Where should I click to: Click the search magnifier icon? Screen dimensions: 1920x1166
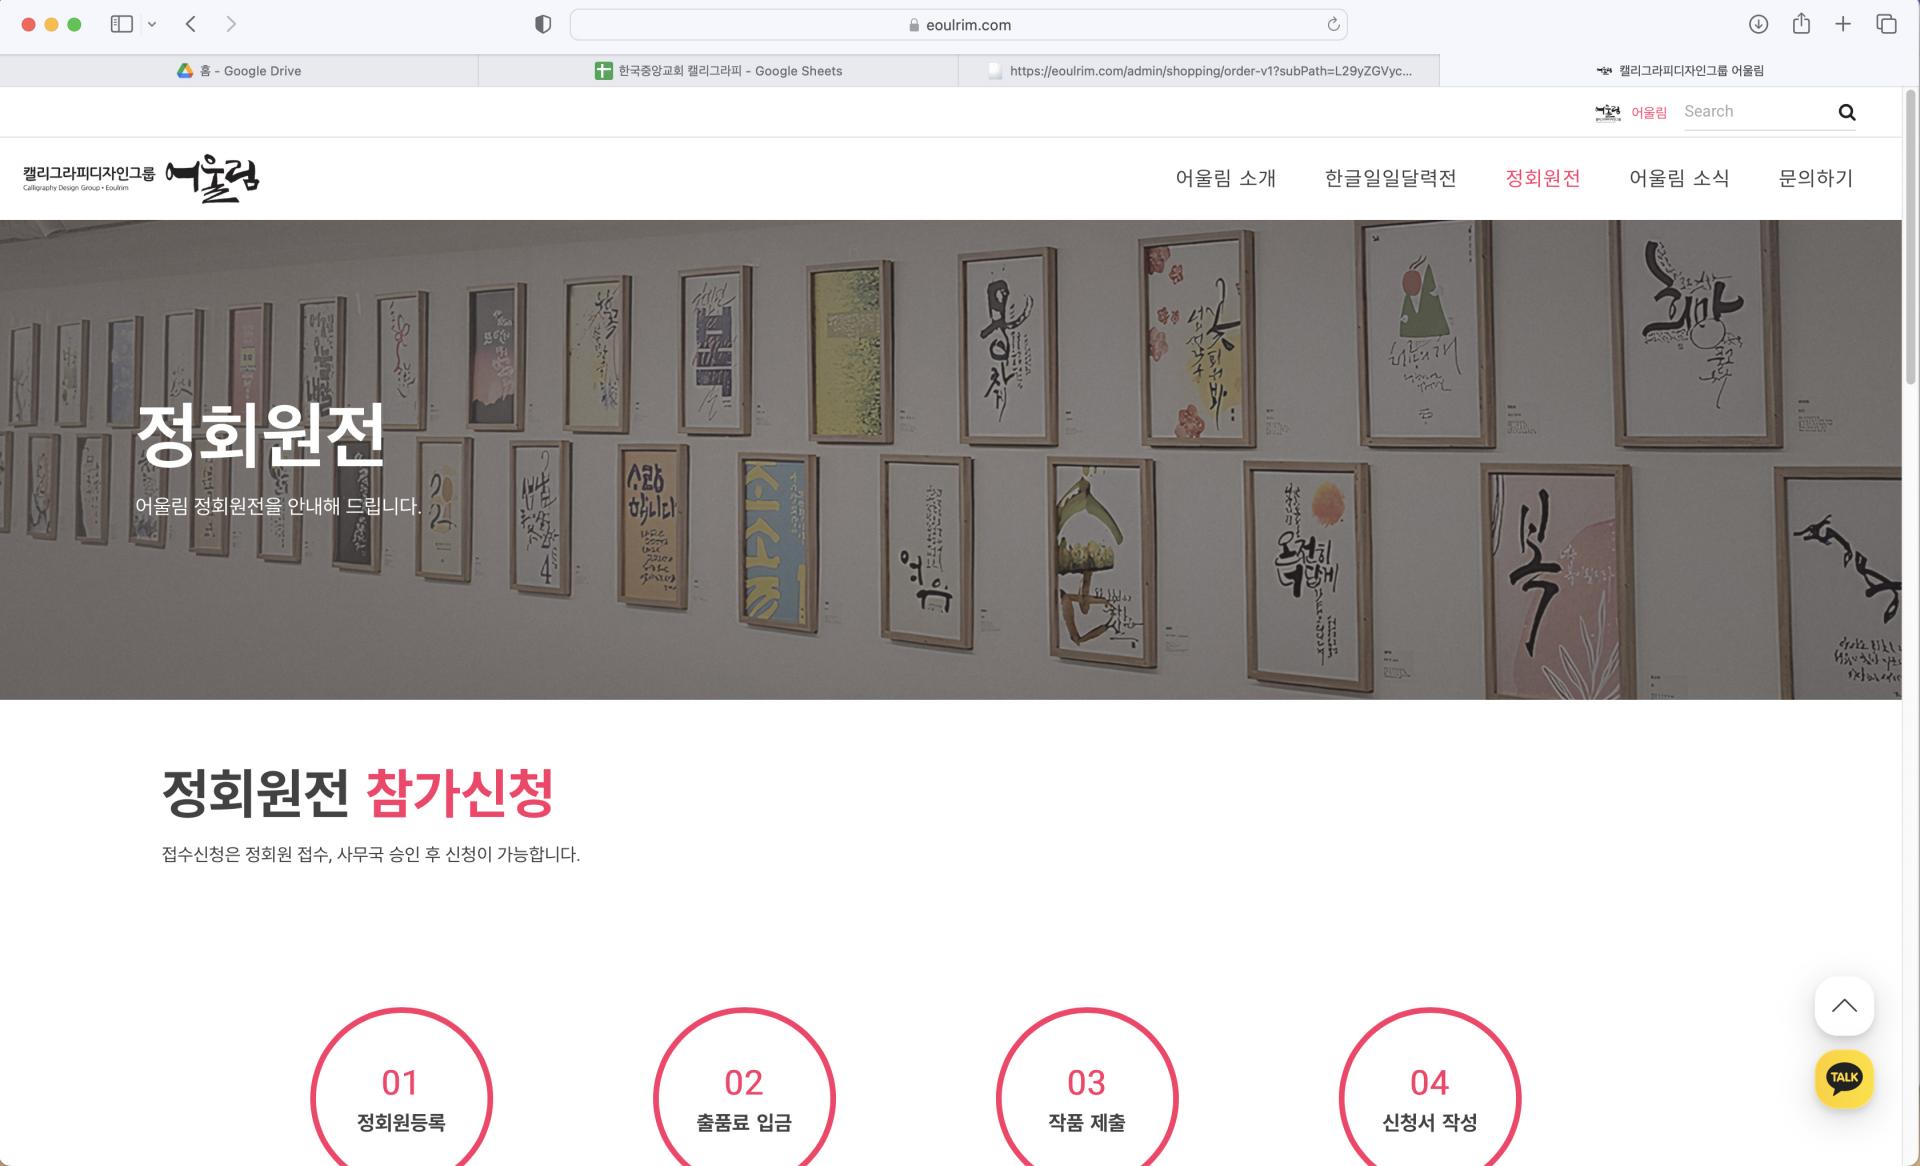(x=1846, y=112)
